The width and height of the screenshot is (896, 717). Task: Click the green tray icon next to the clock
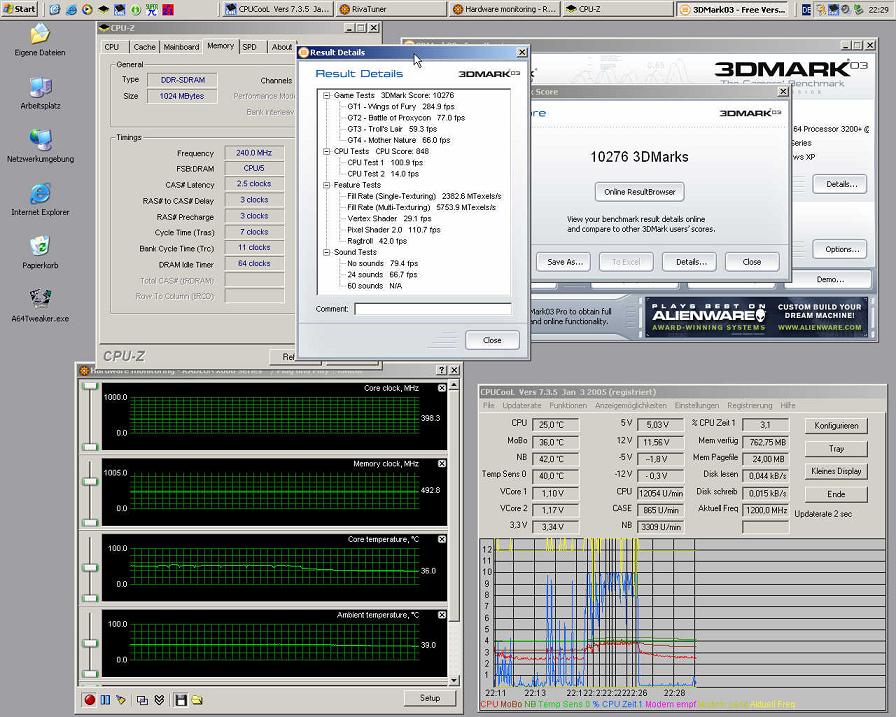click(x=859, y=9)
